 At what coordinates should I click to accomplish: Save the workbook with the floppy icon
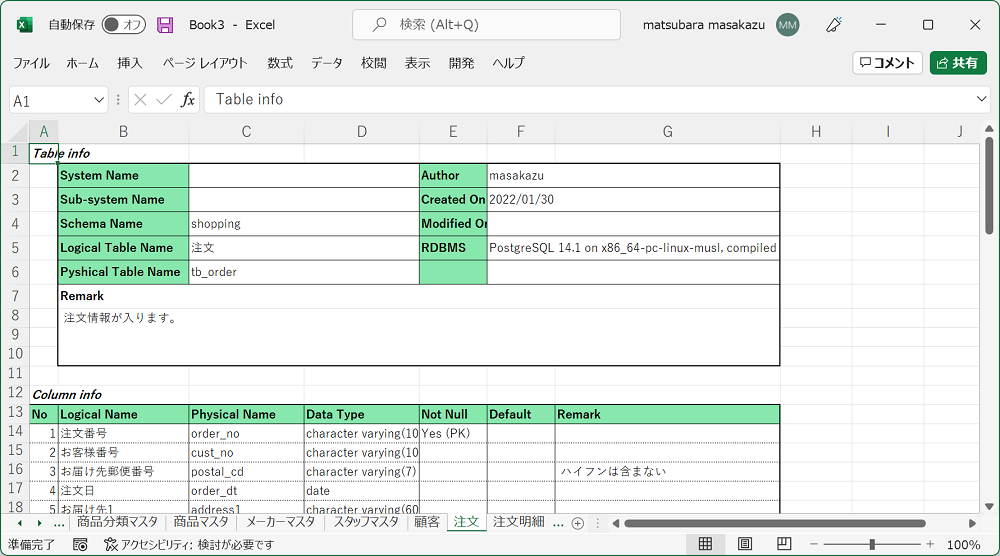coord(165,25)
